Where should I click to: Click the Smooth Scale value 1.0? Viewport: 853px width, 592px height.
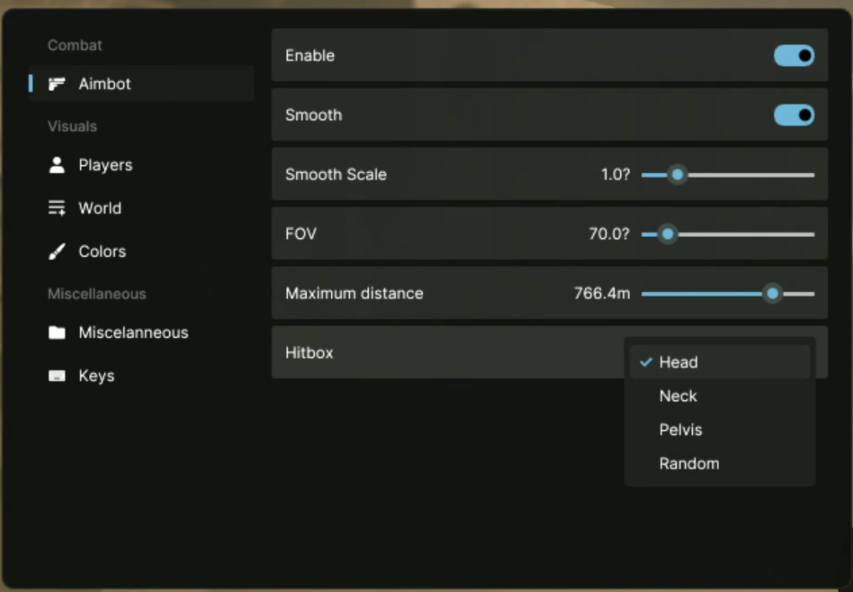tap(615, 175)
